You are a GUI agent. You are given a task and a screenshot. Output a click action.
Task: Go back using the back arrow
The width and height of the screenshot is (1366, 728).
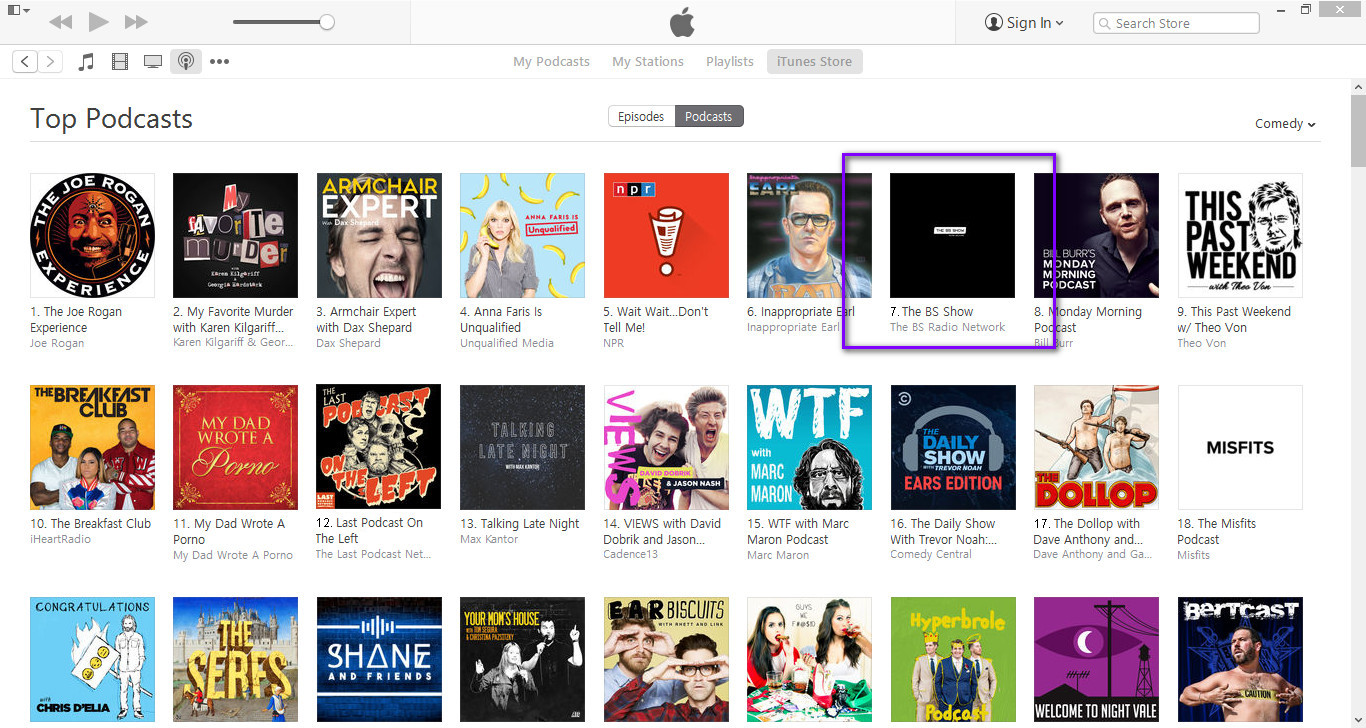[25, 61]
